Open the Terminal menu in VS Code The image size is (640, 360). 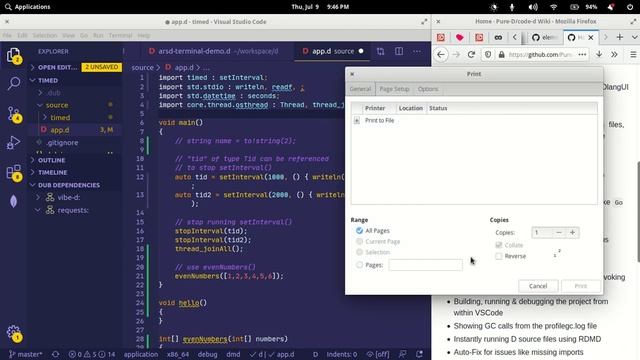pyautogui.click(x=120, y=36)
